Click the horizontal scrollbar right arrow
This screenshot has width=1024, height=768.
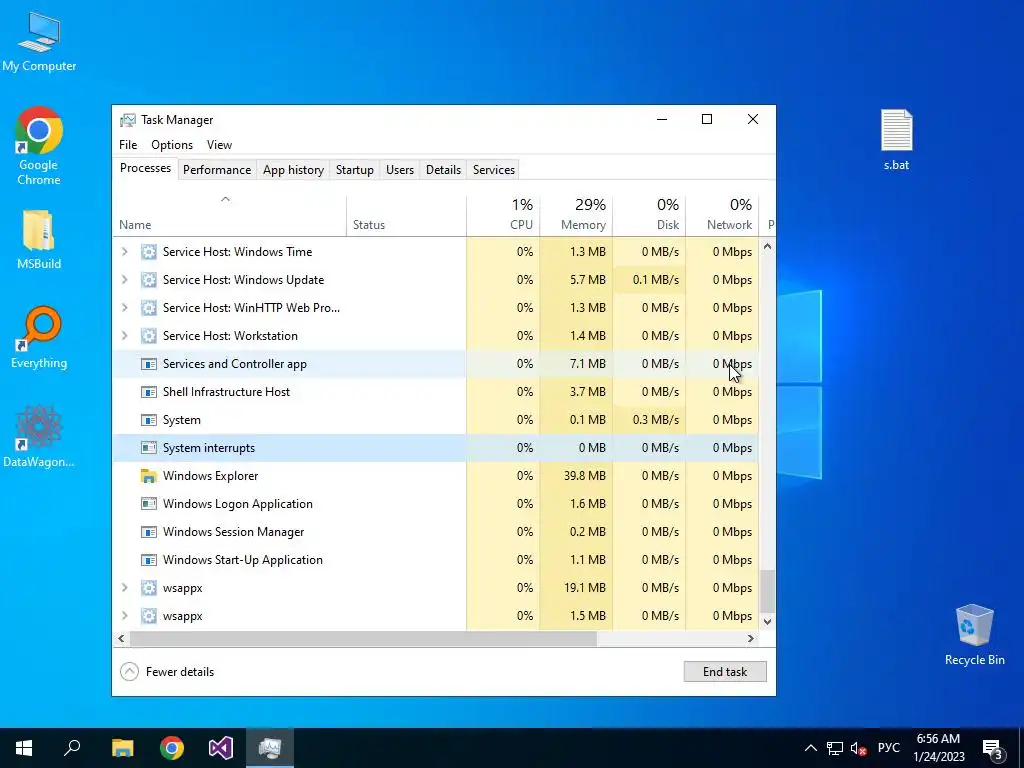751,639
